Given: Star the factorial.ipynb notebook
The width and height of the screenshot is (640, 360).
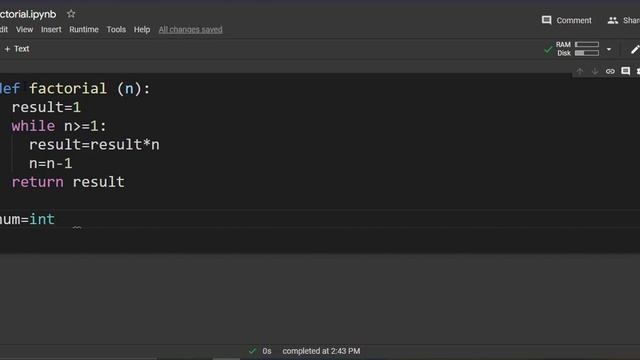Looking at the screenshot, I should pyautogui.click(x=71, y=14).
